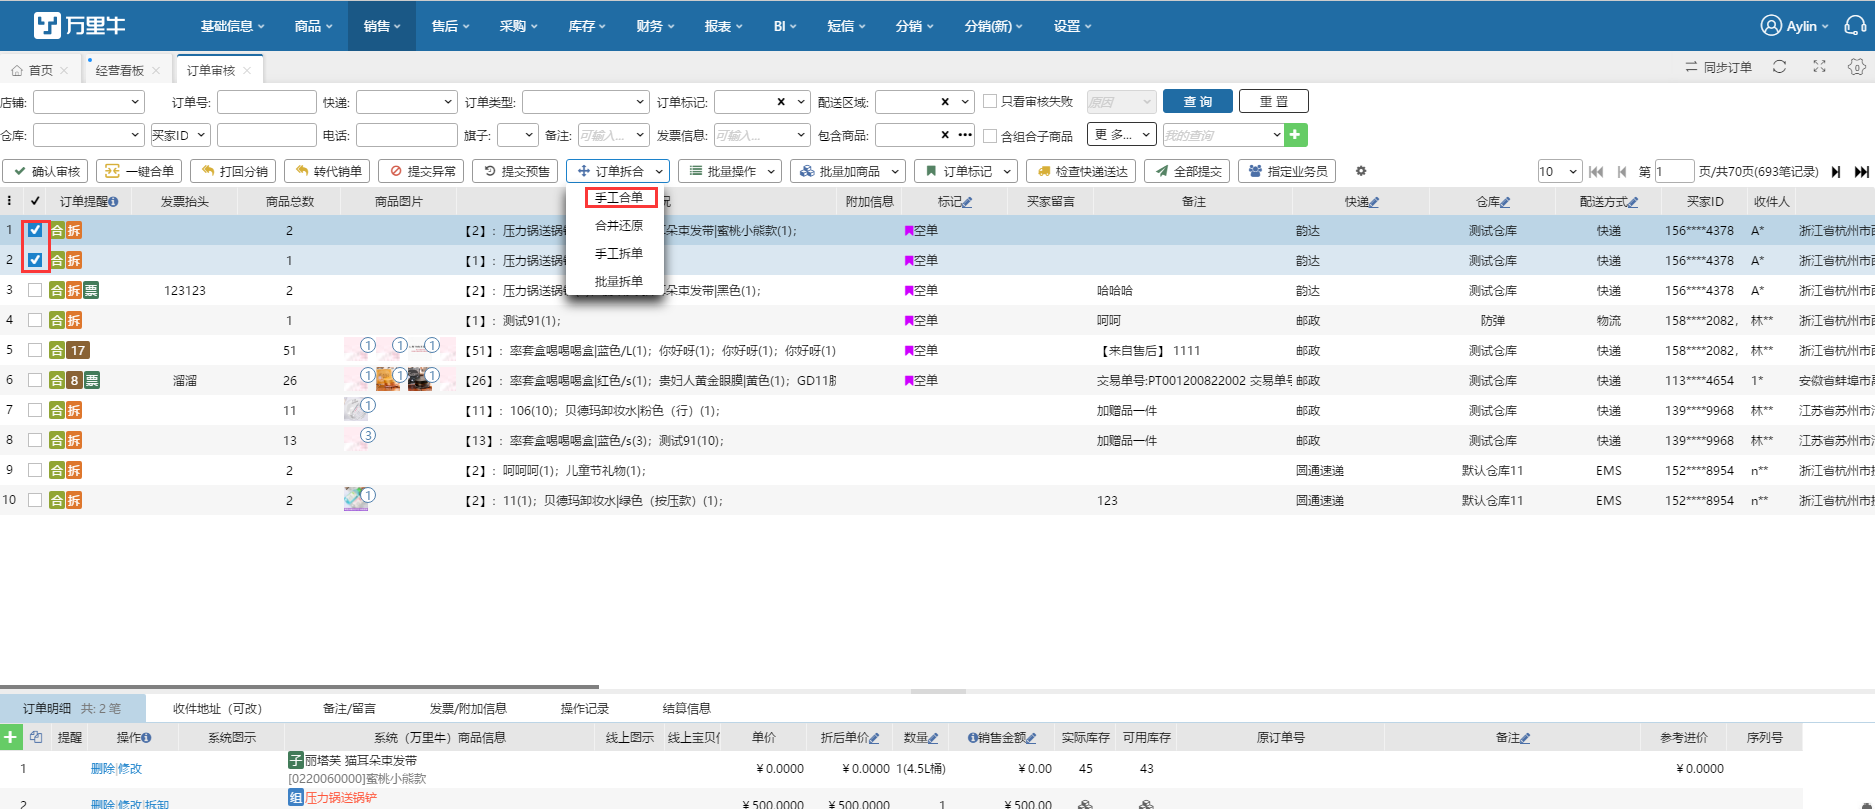Select 合并还原 from the dropdown menu
The image size is (1875, 809).
tap(619, 225)
